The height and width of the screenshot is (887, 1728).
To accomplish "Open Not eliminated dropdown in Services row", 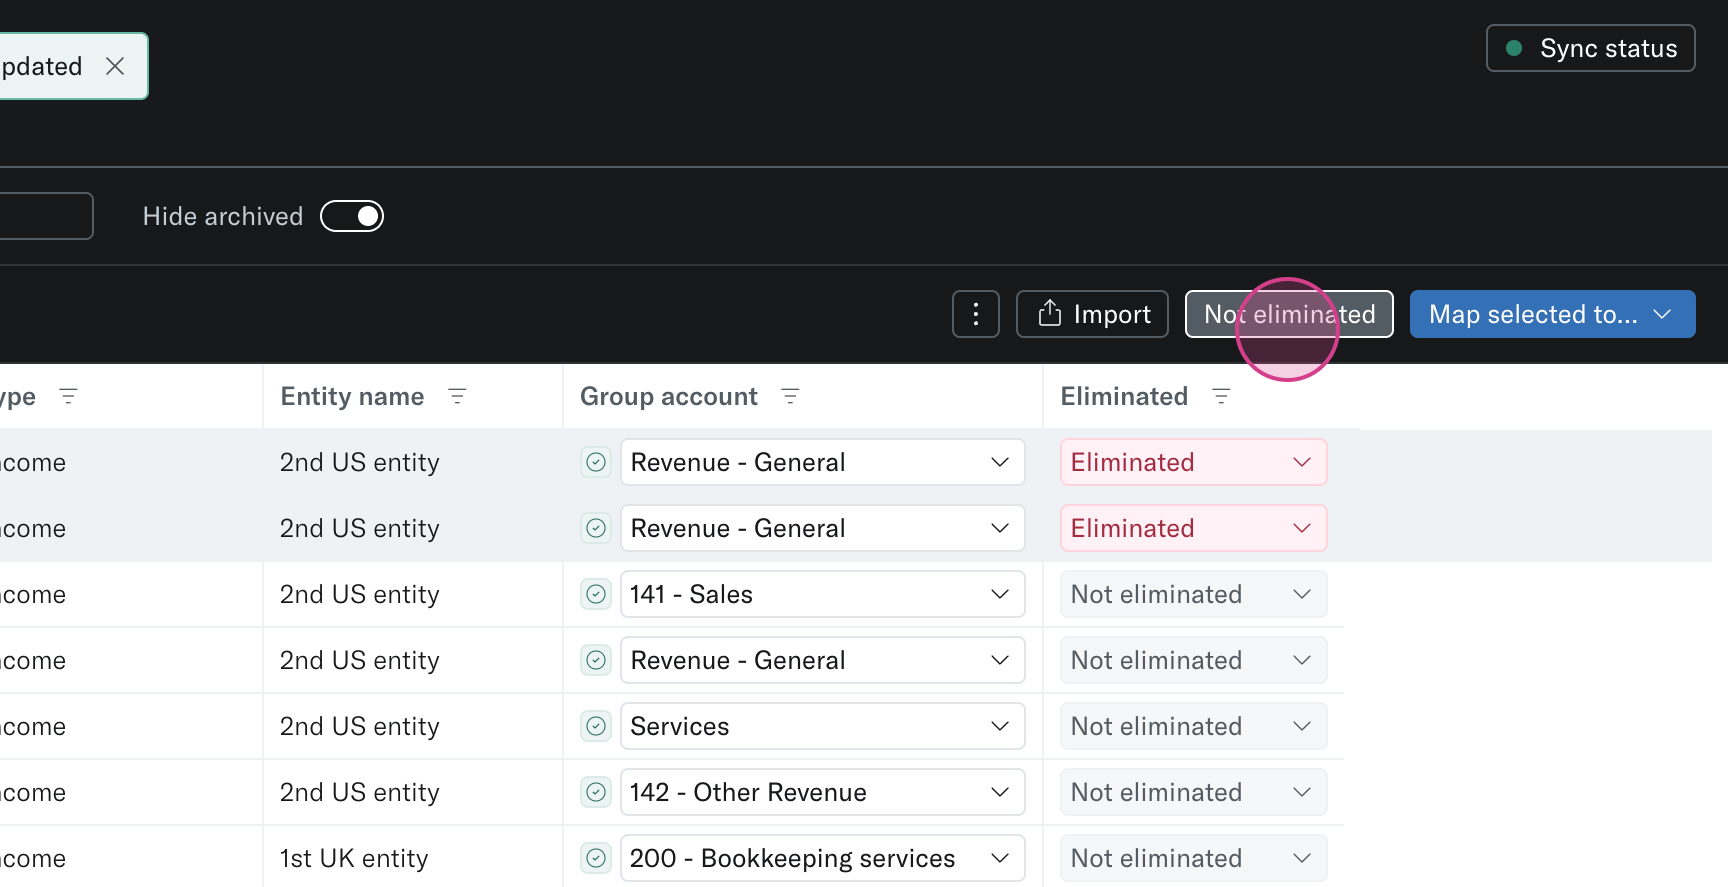I will tap(1193, 726).
